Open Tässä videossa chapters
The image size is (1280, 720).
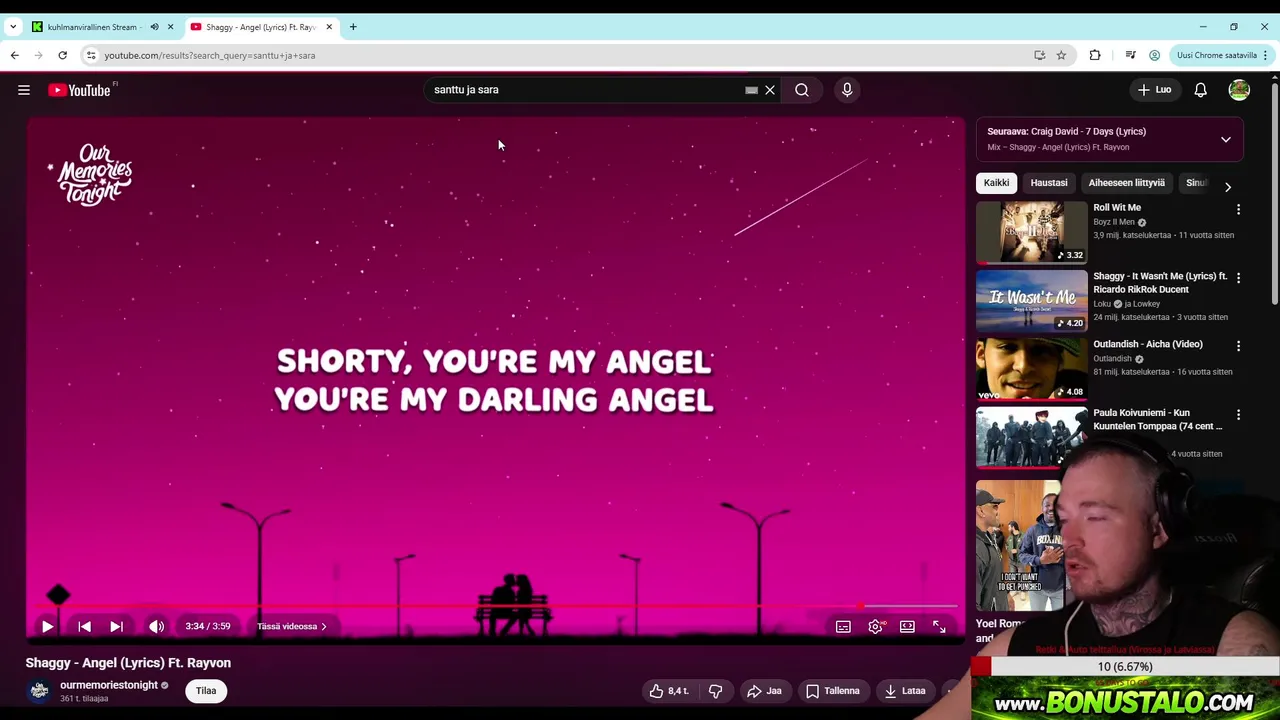point(292,626)
